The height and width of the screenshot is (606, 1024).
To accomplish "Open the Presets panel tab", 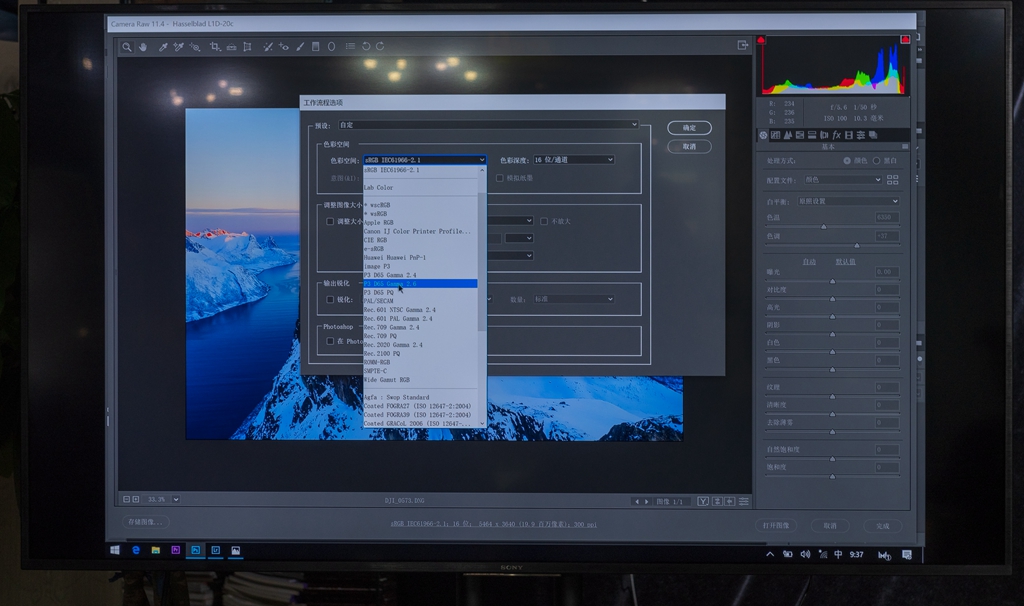I will tap(861, 135).
